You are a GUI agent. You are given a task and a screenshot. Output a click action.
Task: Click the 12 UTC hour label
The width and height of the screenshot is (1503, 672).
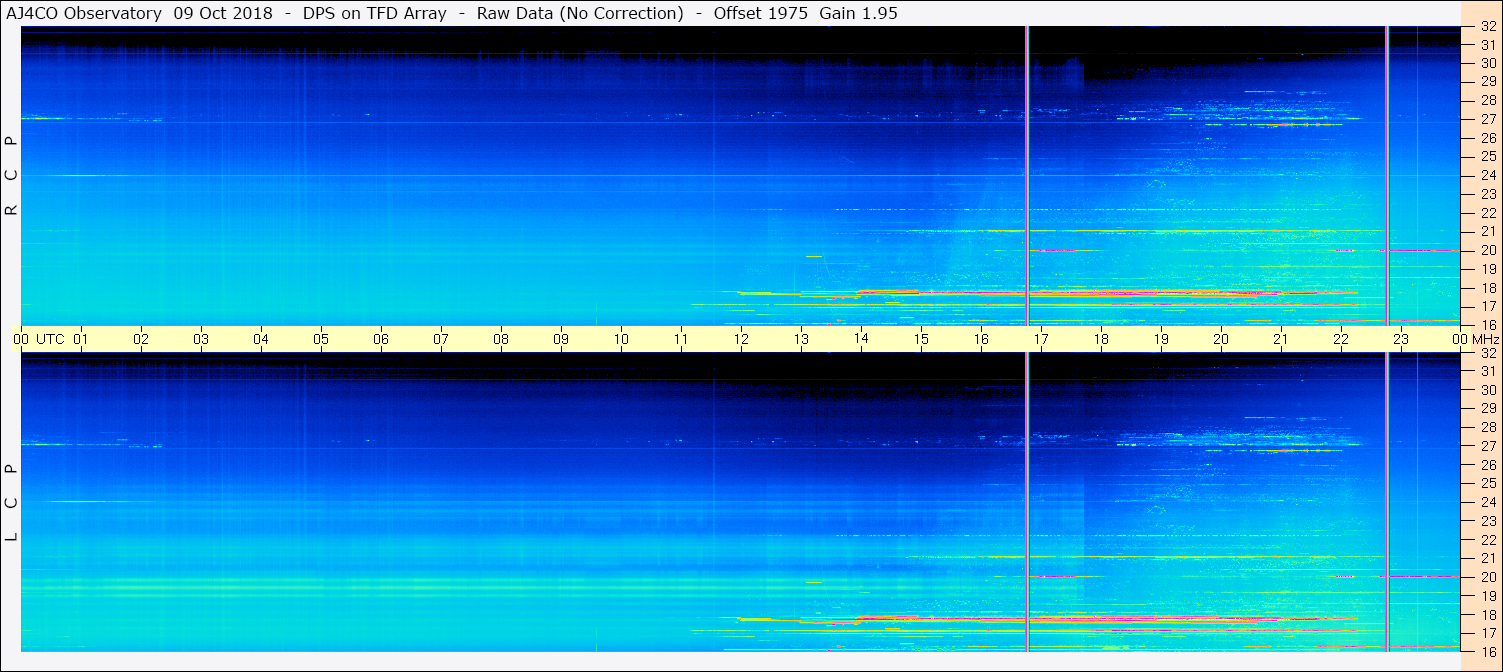point(741,339)
